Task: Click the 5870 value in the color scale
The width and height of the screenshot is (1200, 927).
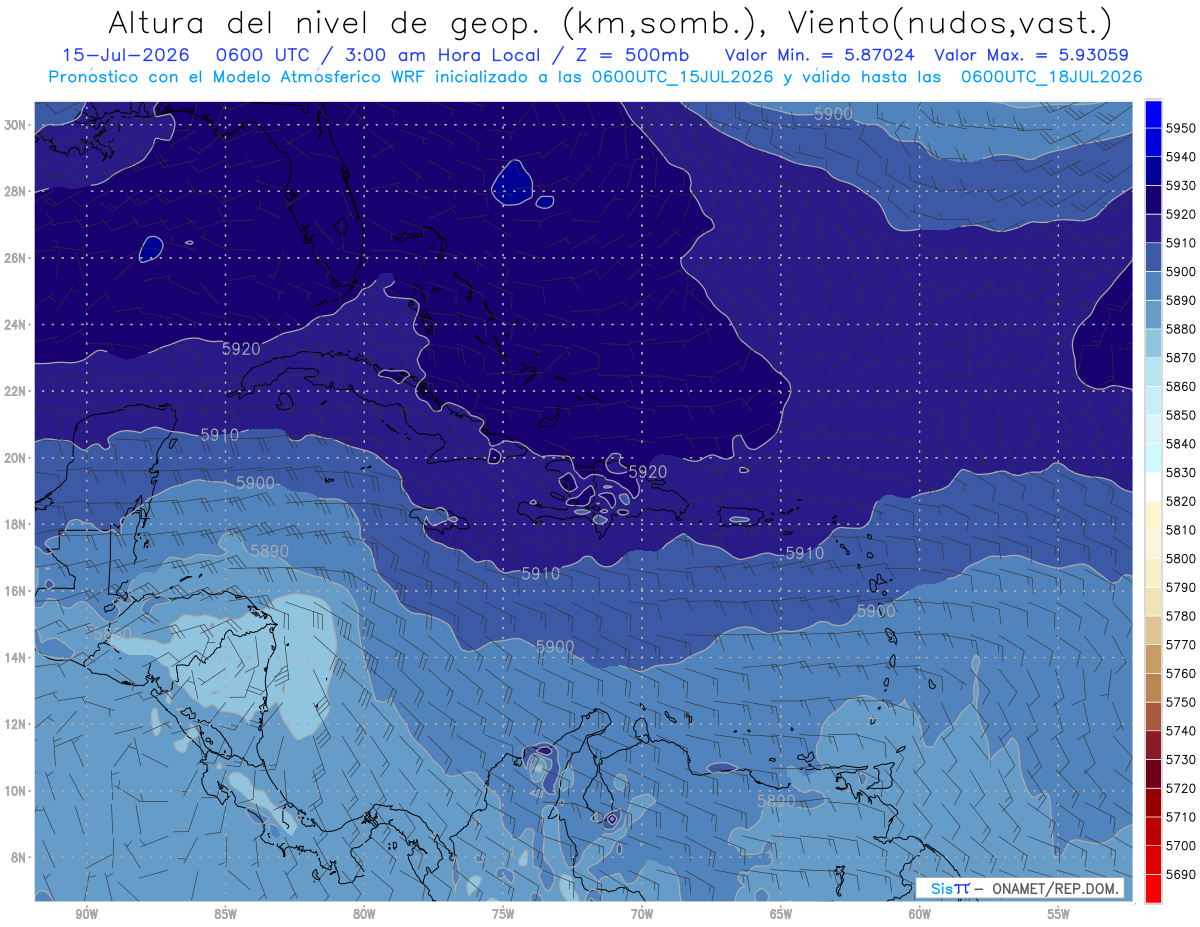Action: click(1180, 357)
